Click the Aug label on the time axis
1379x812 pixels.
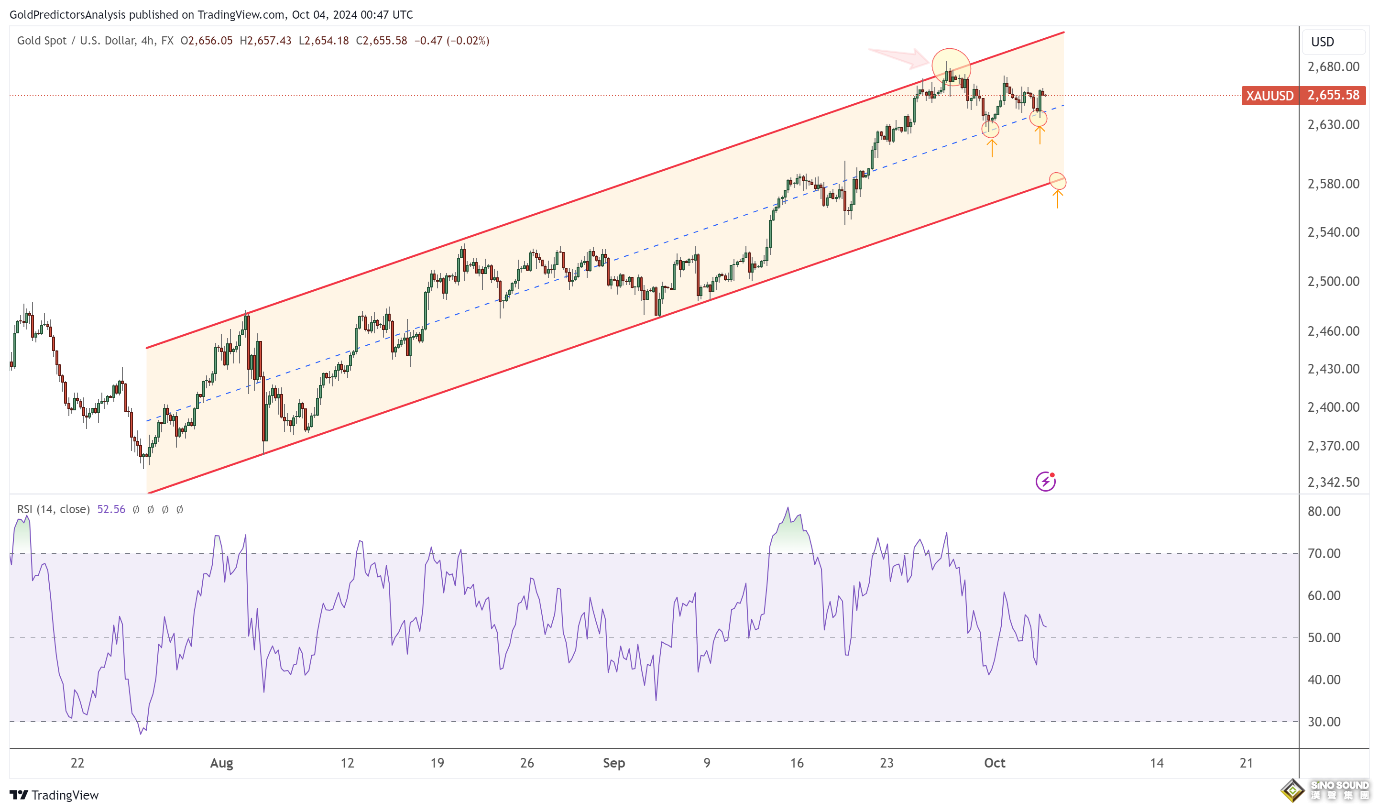[222, 763]
